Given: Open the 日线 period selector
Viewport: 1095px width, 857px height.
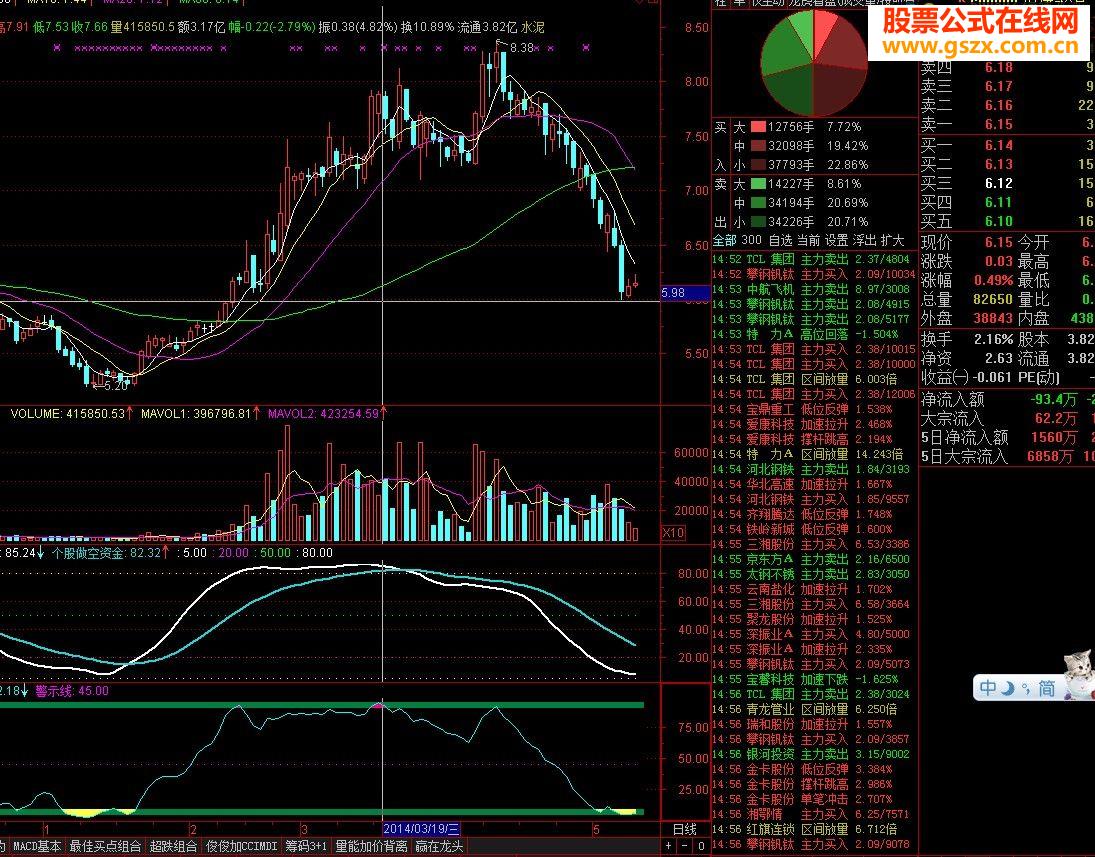Looking at the screenshot, I should tap(685, 829).
